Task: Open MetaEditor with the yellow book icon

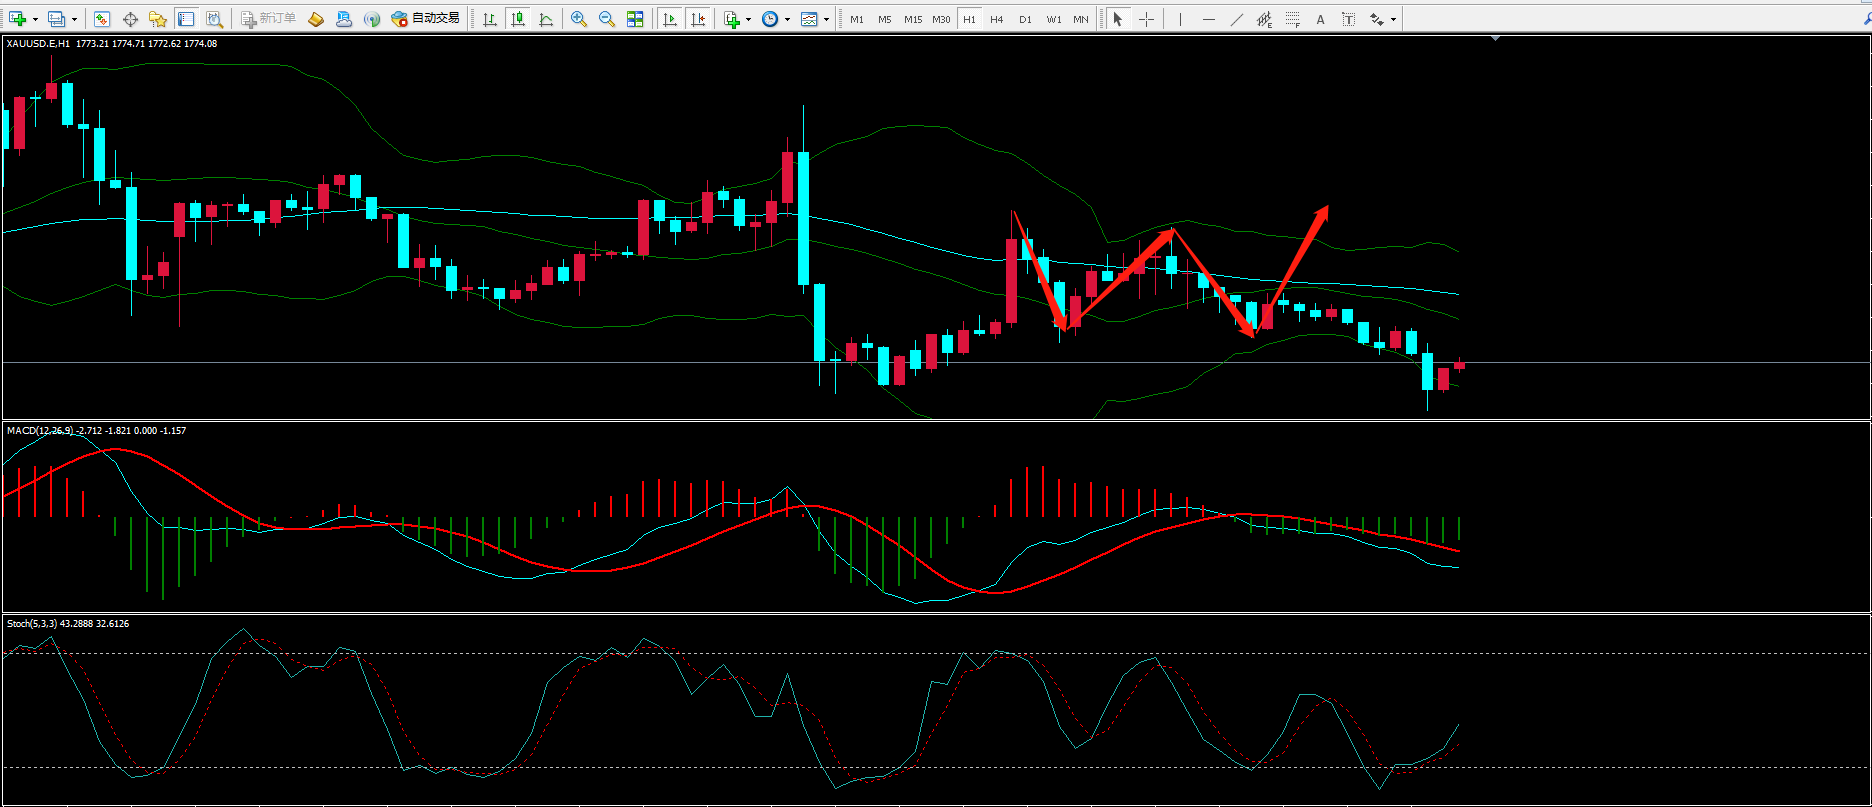Action: pyautogui.click(x=315, y=19)
